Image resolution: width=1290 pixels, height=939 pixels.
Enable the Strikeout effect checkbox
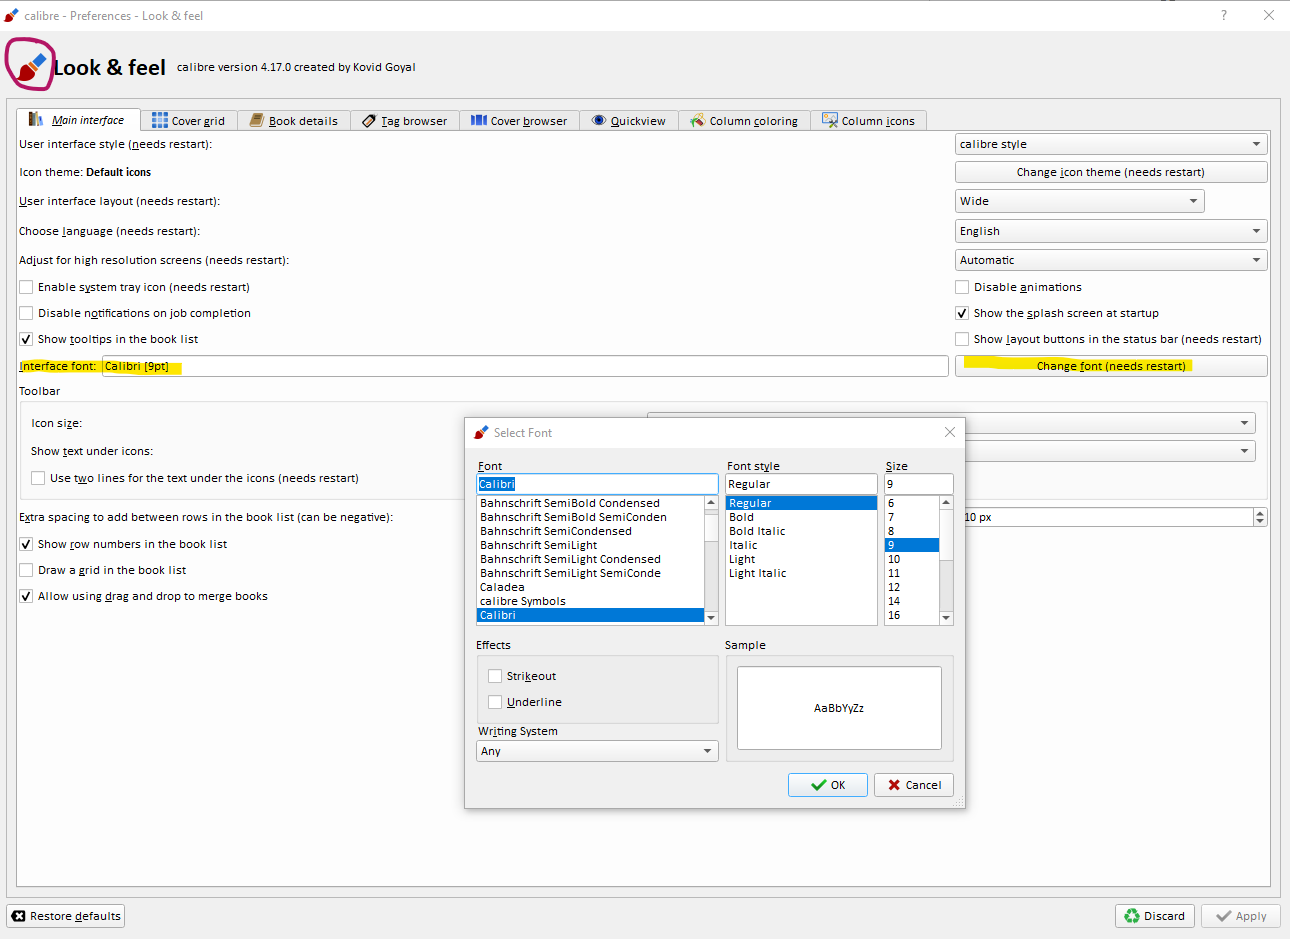tap(495, 676)
